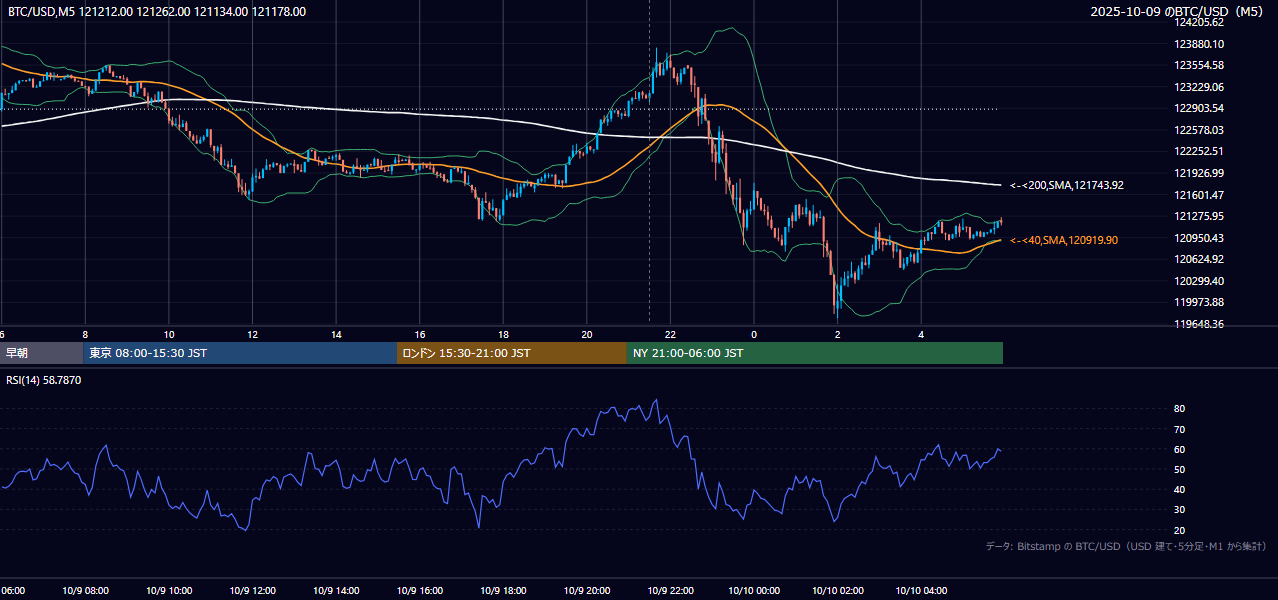Click price axis label 123880.10
Viewport: 1278px width, 600px height.
[1199, 44]
